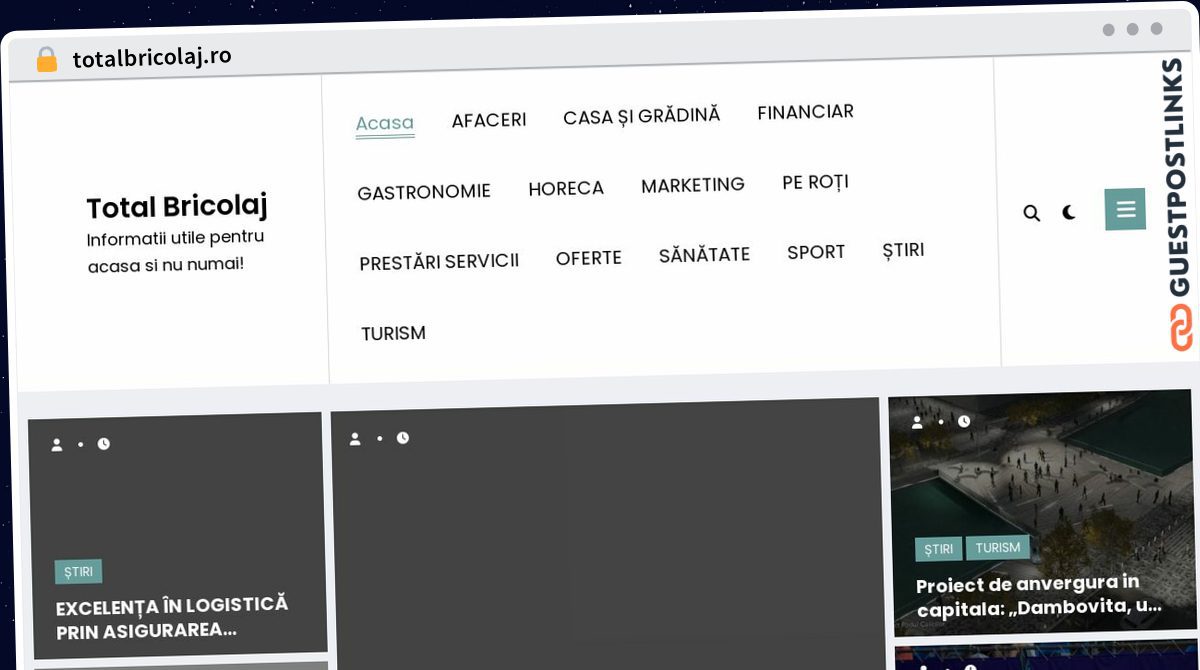Open CASA ȘI GRĂDINĂ category
Screen dimensions: 1200x670
641,116
